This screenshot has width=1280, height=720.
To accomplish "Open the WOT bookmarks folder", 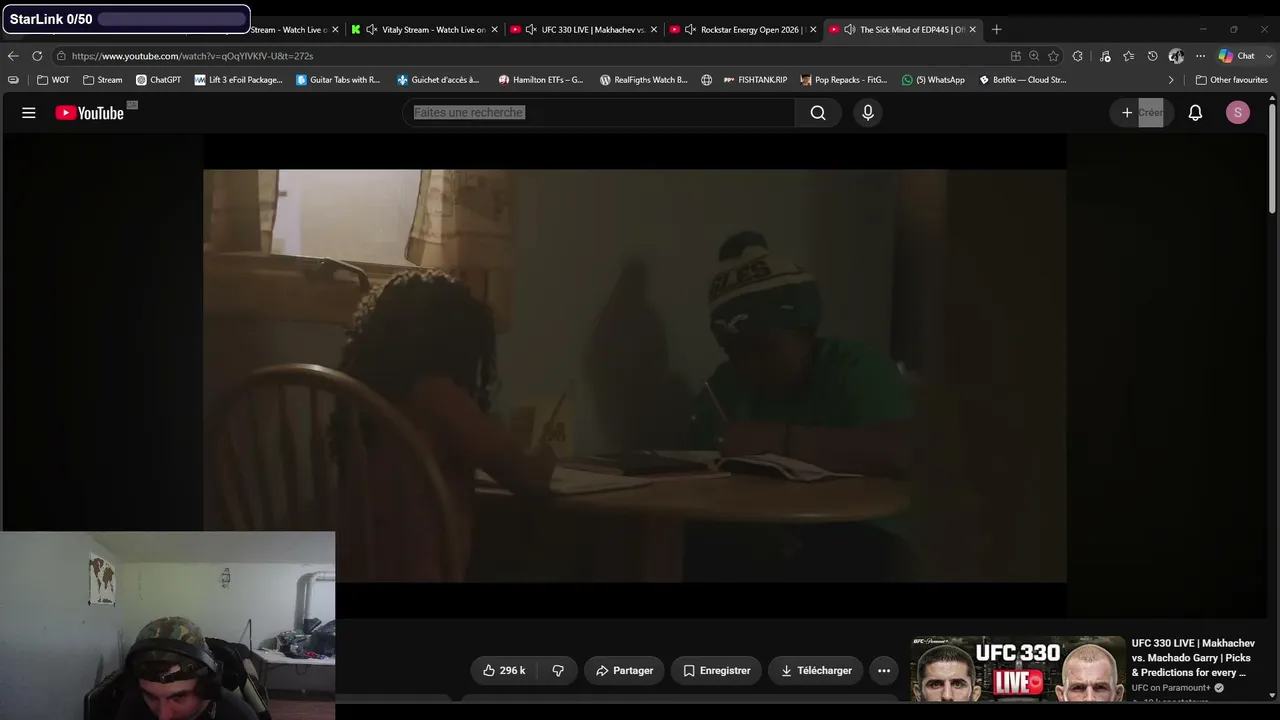I will [54, 80].
